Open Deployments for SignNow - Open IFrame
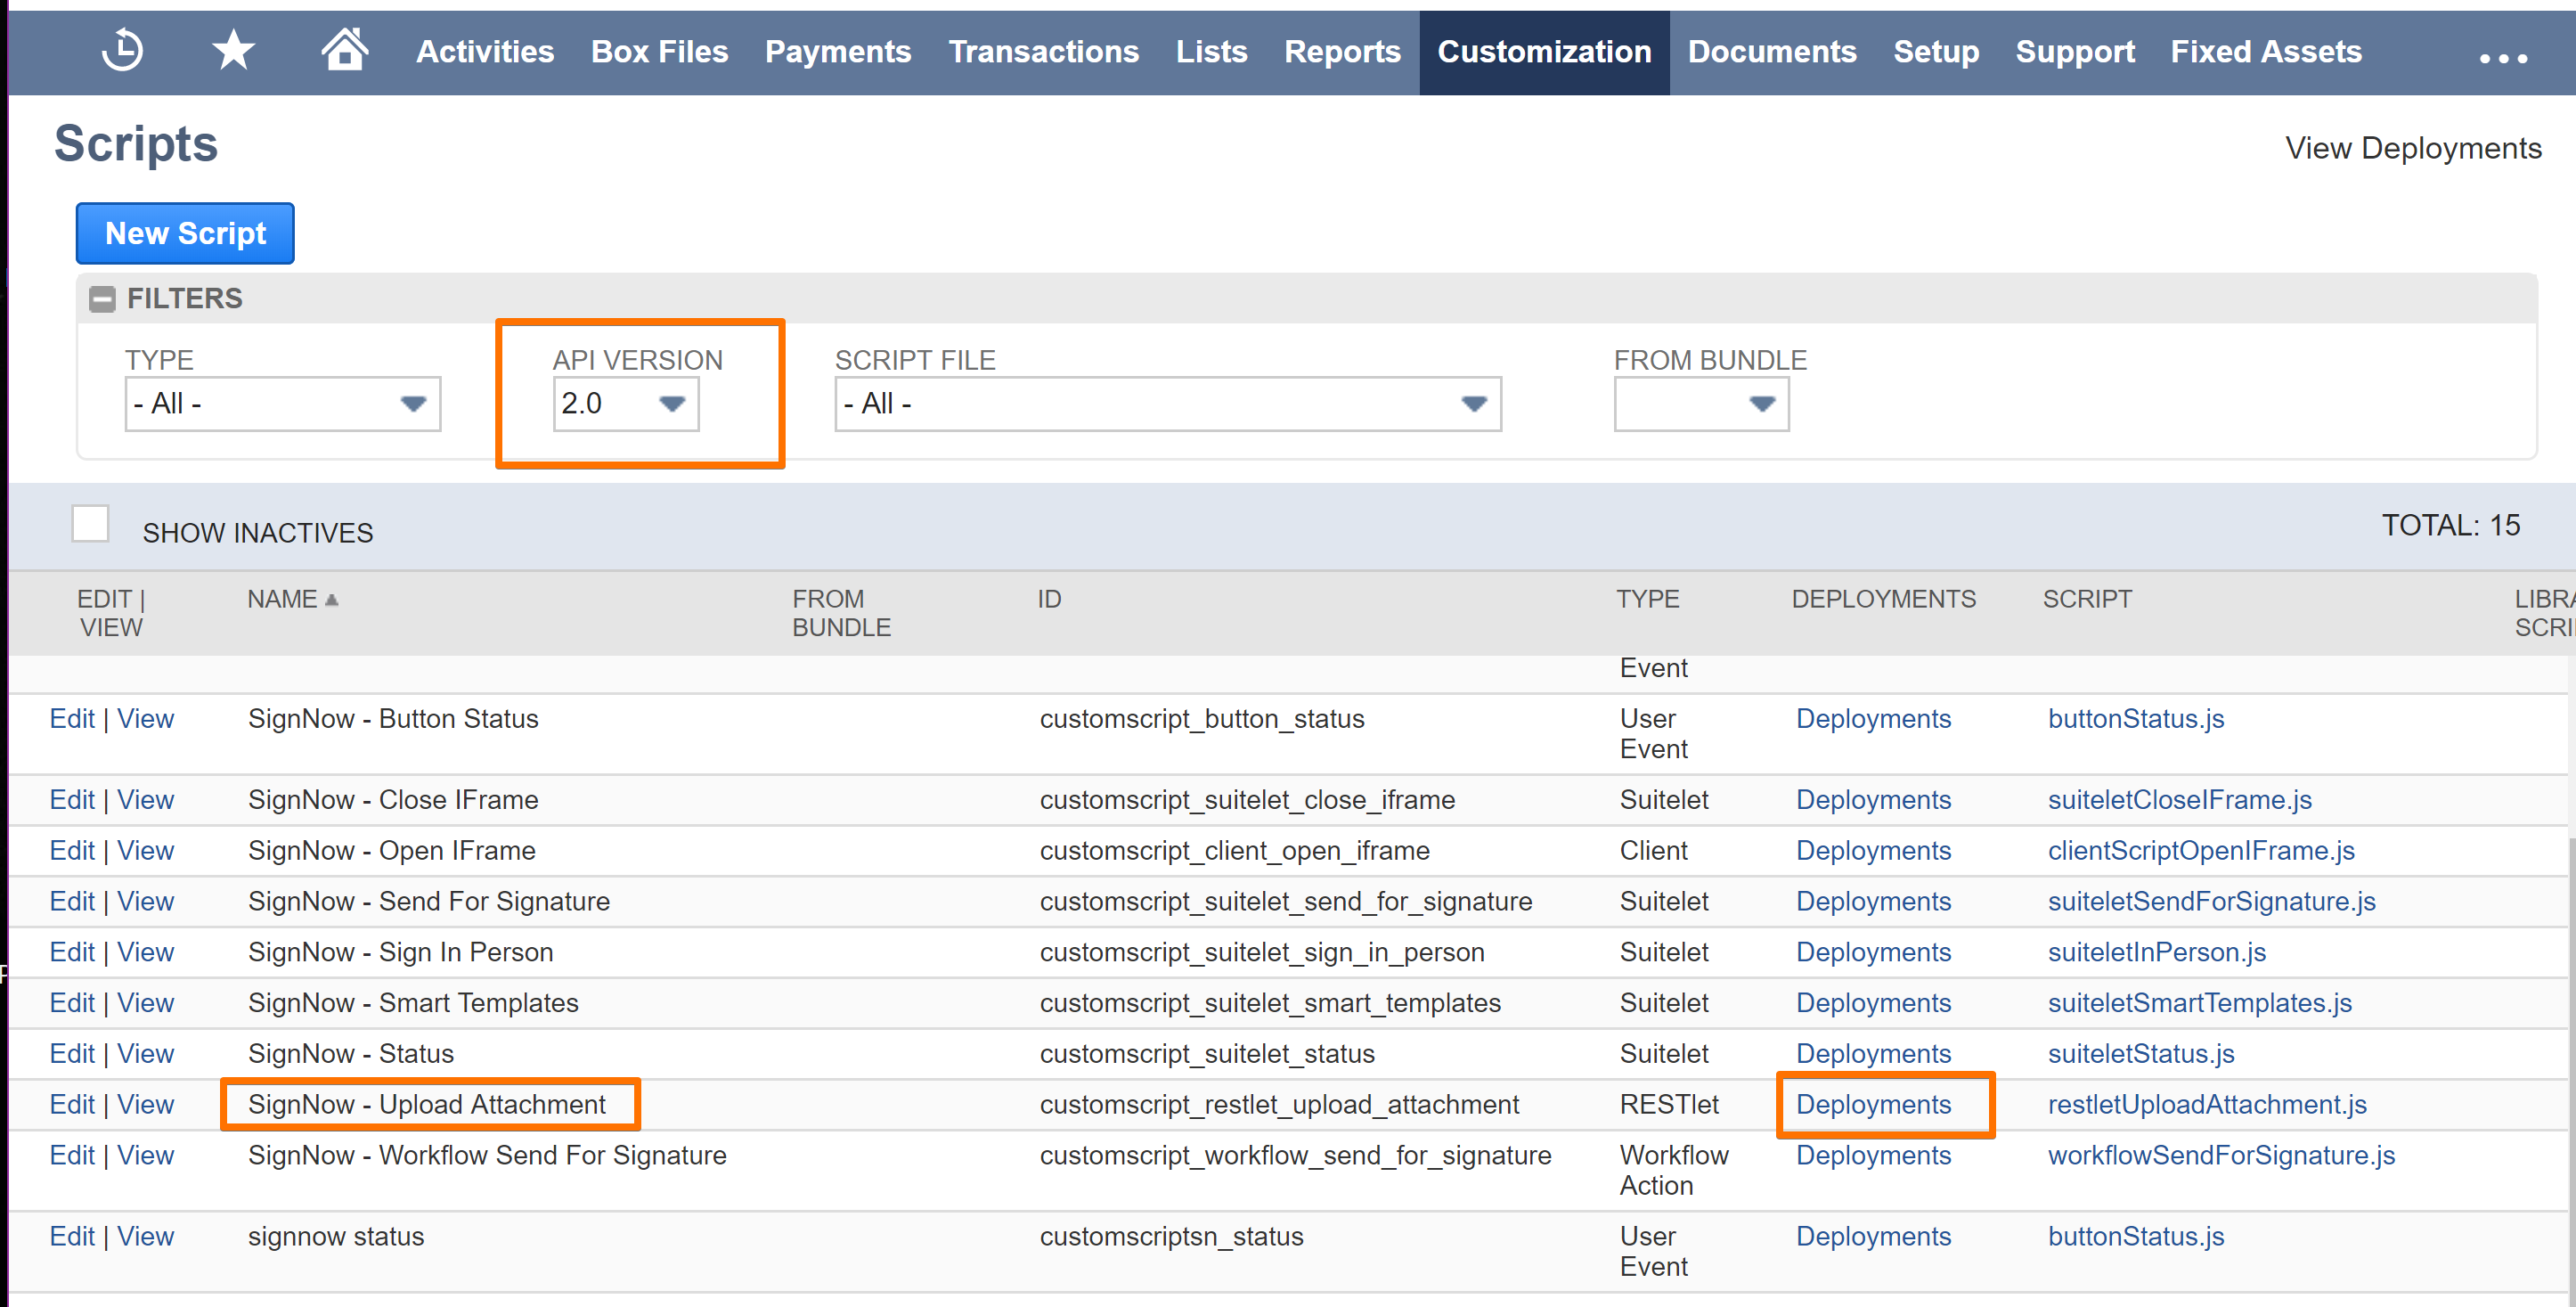Screen dimensions: 2576x1307 click(x=1873, y=851)
